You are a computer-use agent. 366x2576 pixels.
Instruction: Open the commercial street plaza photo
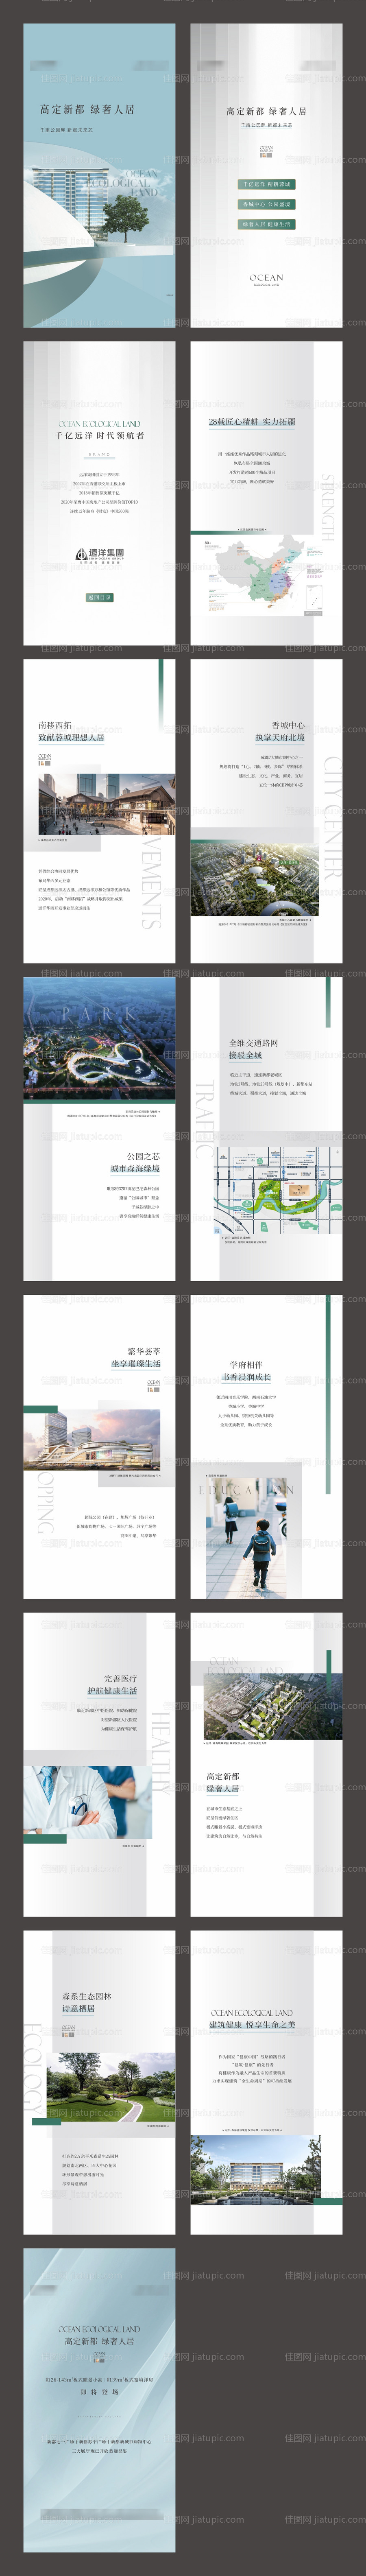coord(99,805)
